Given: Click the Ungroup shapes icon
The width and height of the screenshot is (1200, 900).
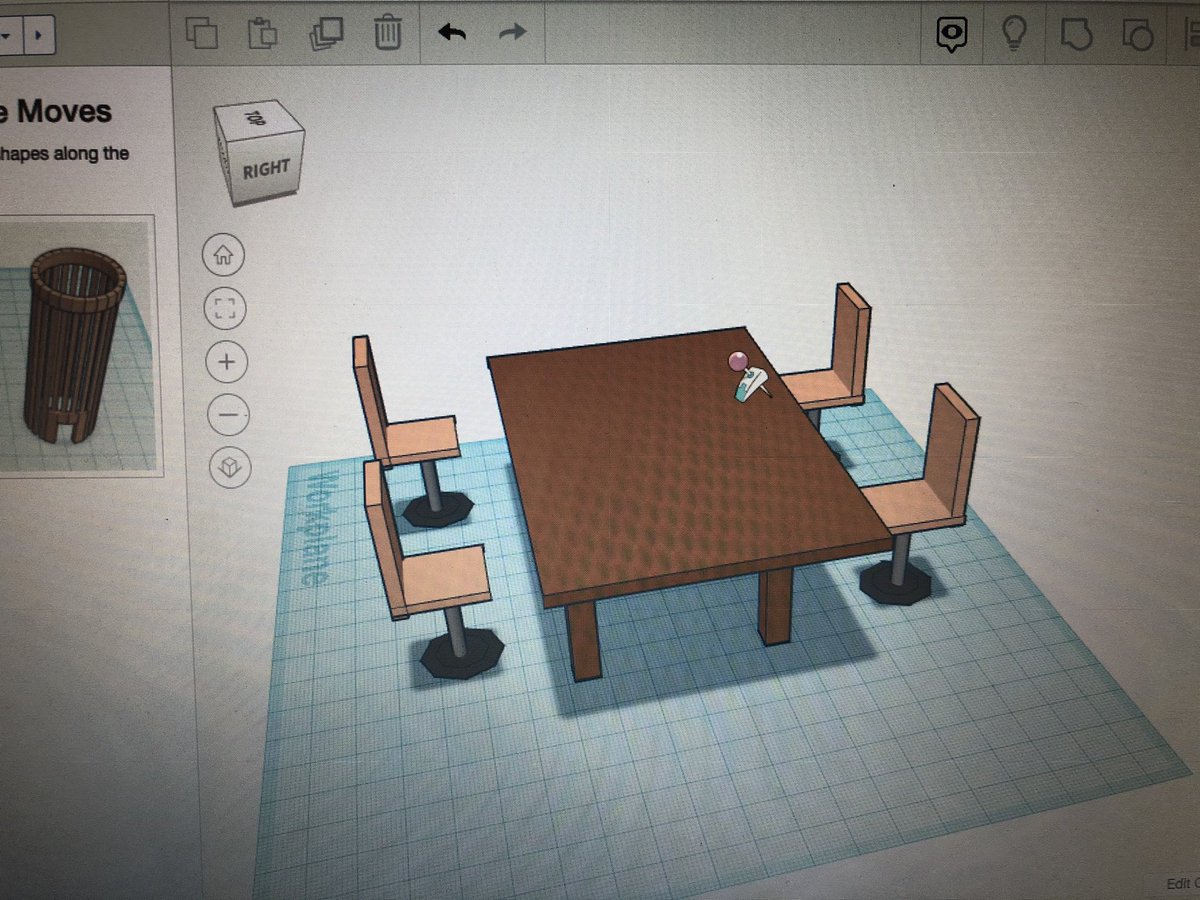Looking at the screenshot, I should (1139, 36).
